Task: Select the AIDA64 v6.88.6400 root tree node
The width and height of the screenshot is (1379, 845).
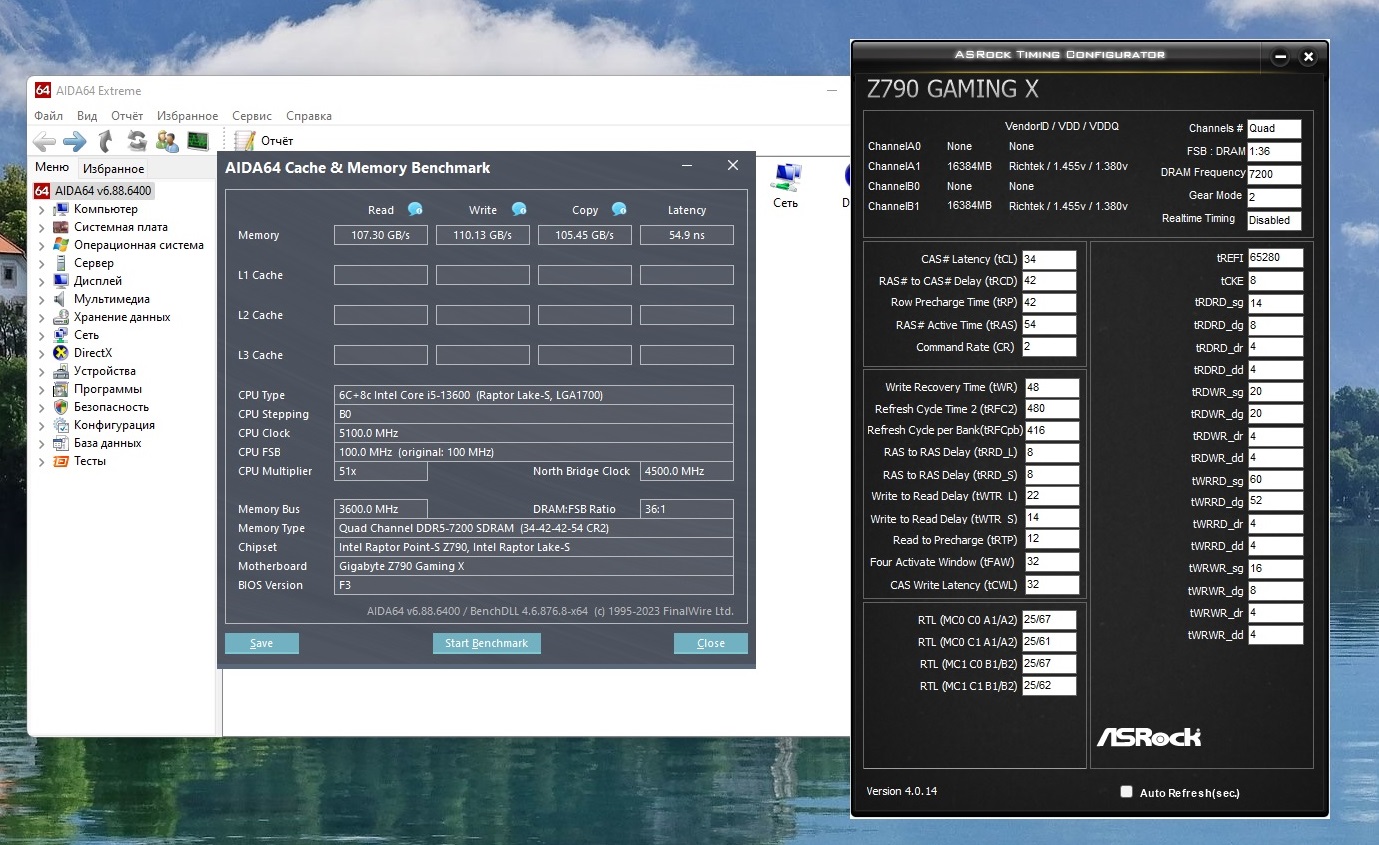Action: [x=94, y=190]
